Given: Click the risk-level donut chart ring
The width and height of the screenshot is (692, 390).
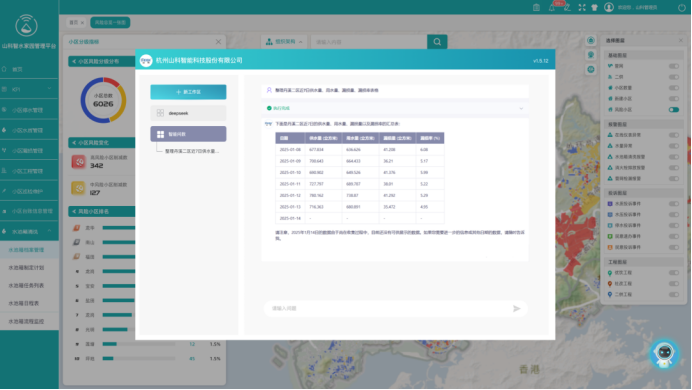Looking at the screenshot, I should [x=103, y=100].
